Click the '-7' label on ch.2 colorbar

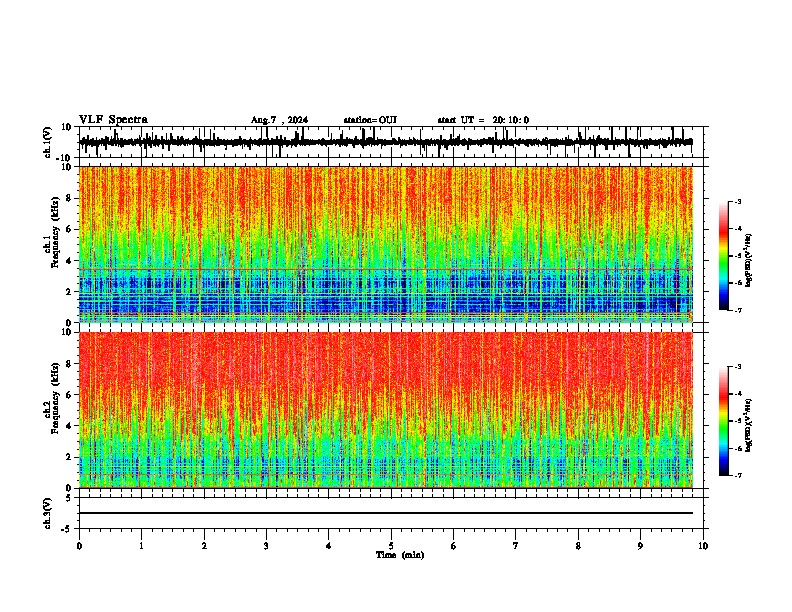[737, 475]
